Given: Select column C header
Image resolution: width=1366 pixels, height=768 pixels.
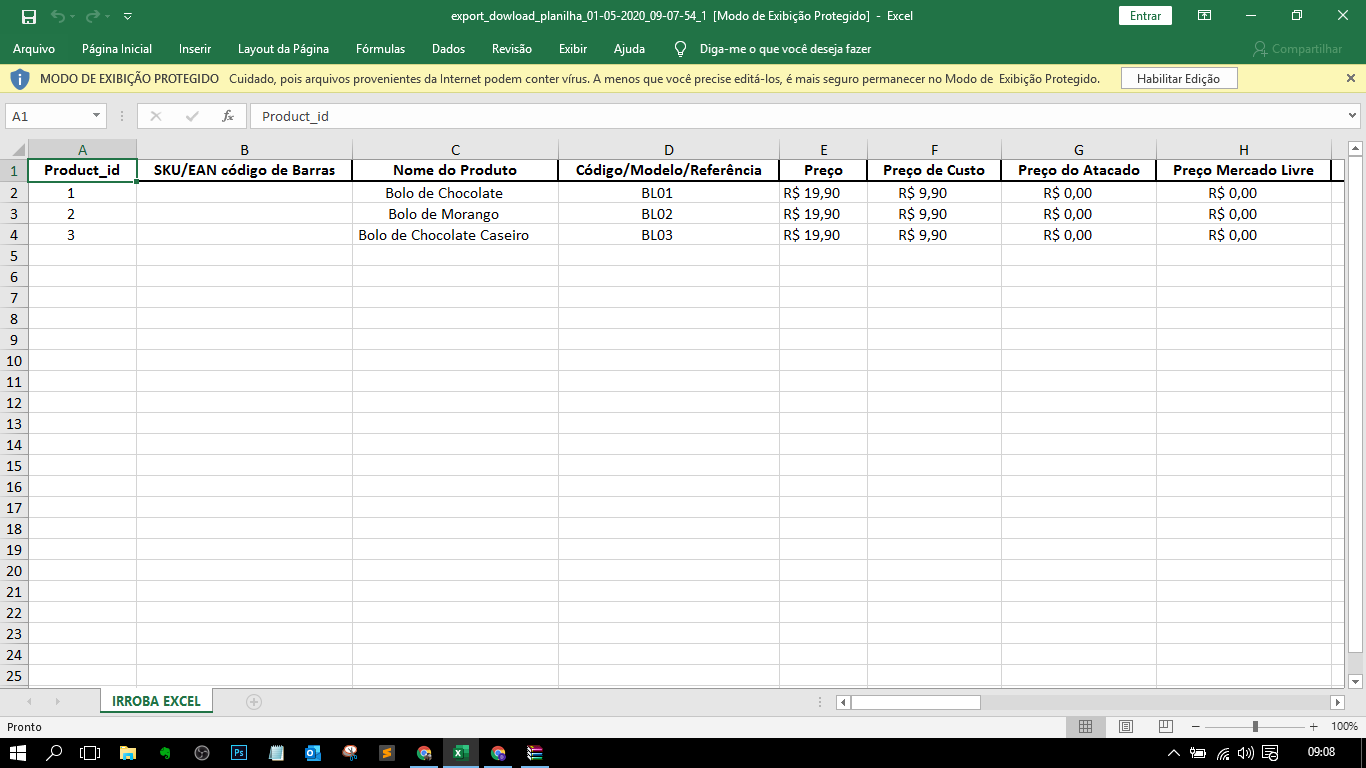Looking at the screenshot, I should point(455,150).
